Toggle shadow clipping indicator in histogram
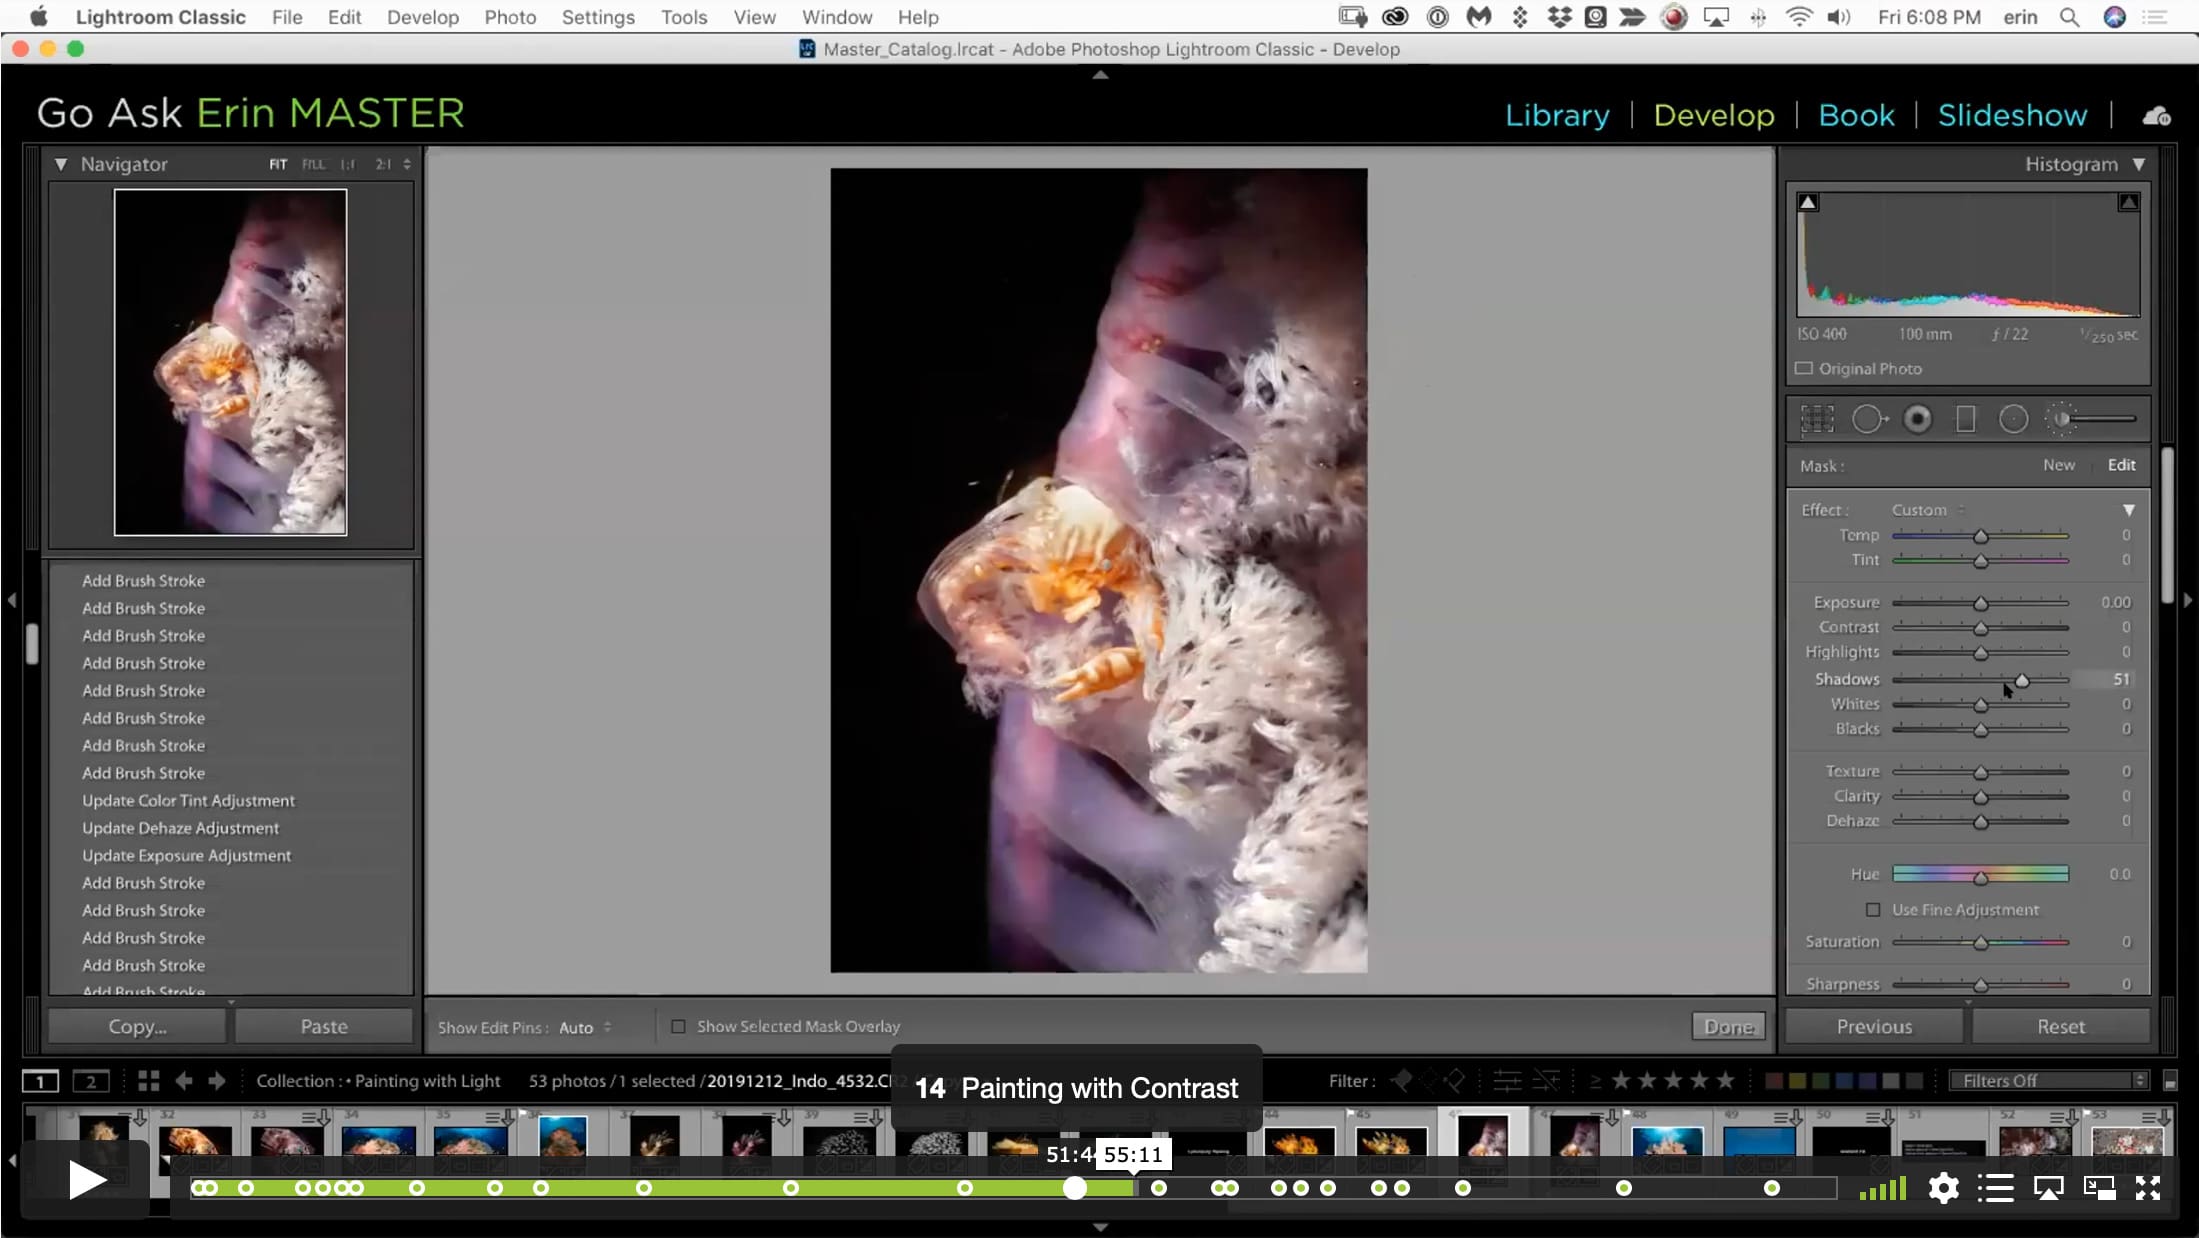This screenshot has width=2199, height=1238. click(1808, 203)
